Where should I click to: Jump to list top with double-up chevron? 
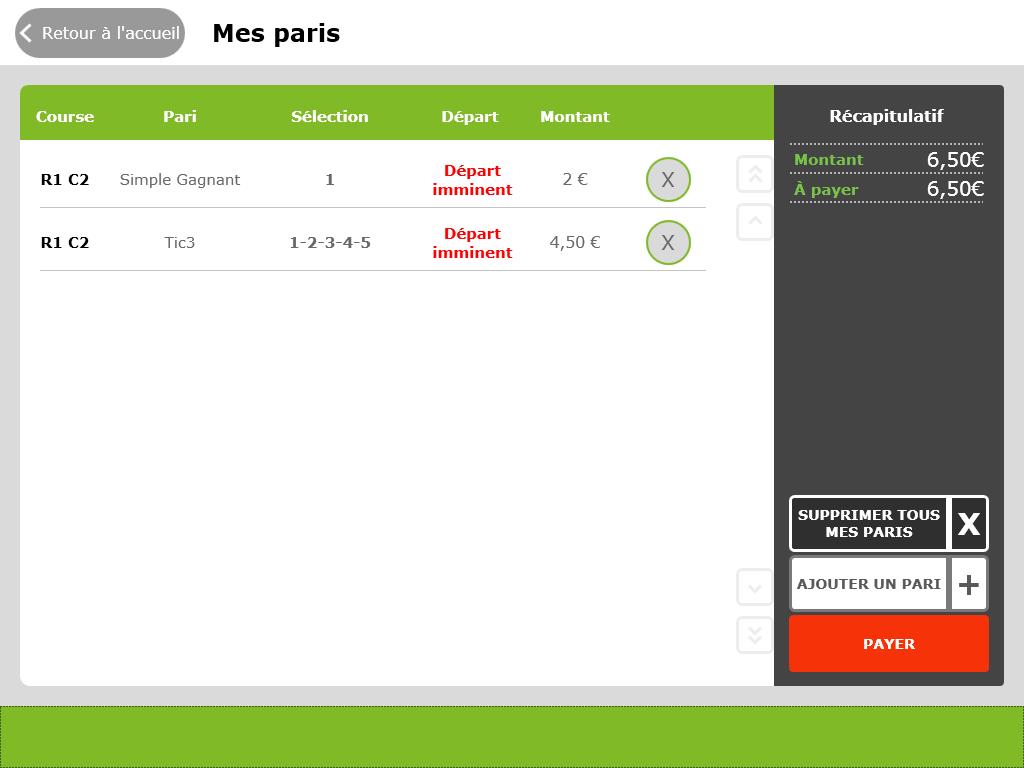pos(755,174)
